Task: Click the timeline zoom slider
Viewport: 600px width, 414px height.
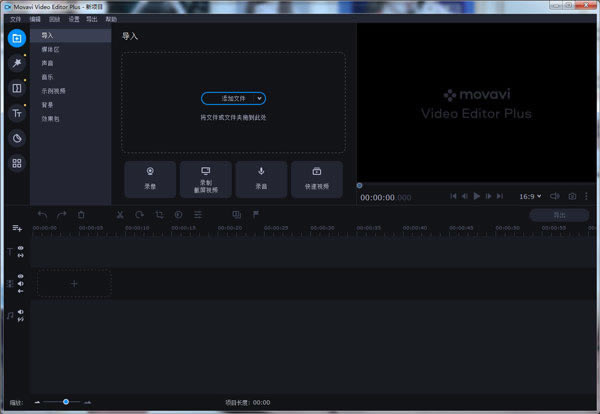Action: click(x=66, y=401)
